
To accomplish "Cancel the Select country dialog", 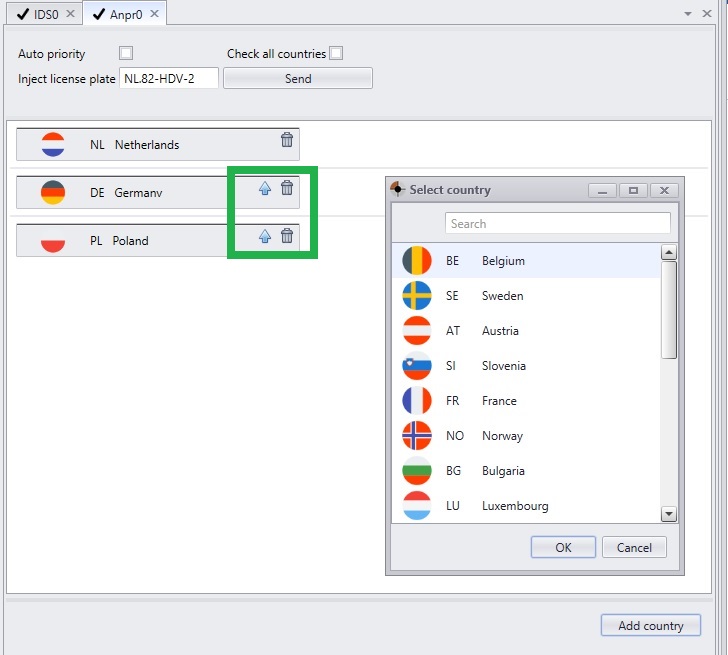I will [634, 547].
